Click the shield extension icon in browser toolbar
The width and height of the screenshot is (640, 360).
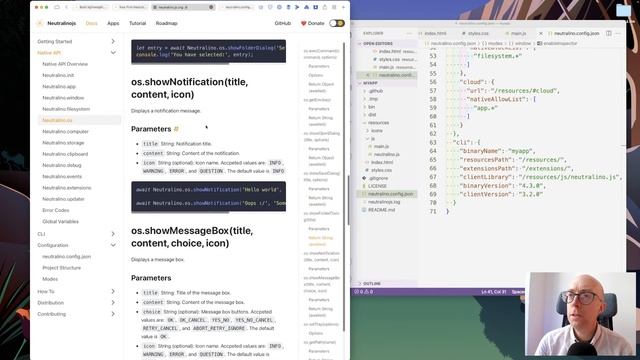(x=270, y=7)
